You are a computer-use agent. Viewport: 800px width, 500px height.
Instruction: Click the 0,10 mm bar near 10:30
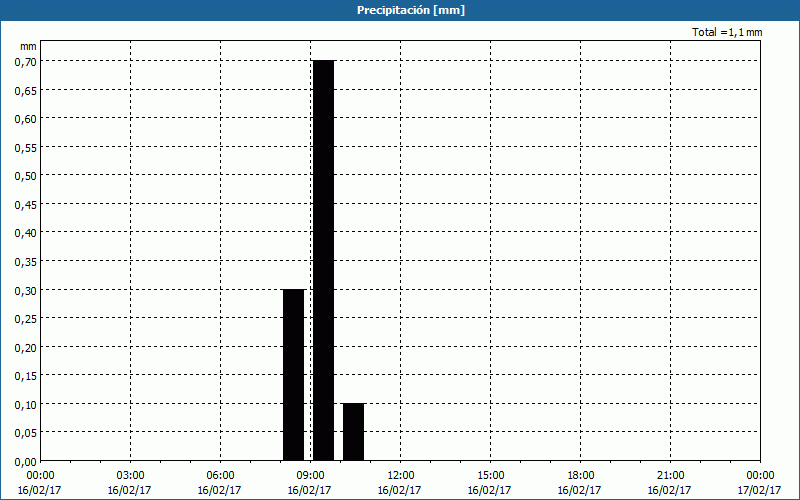(354, 432)
